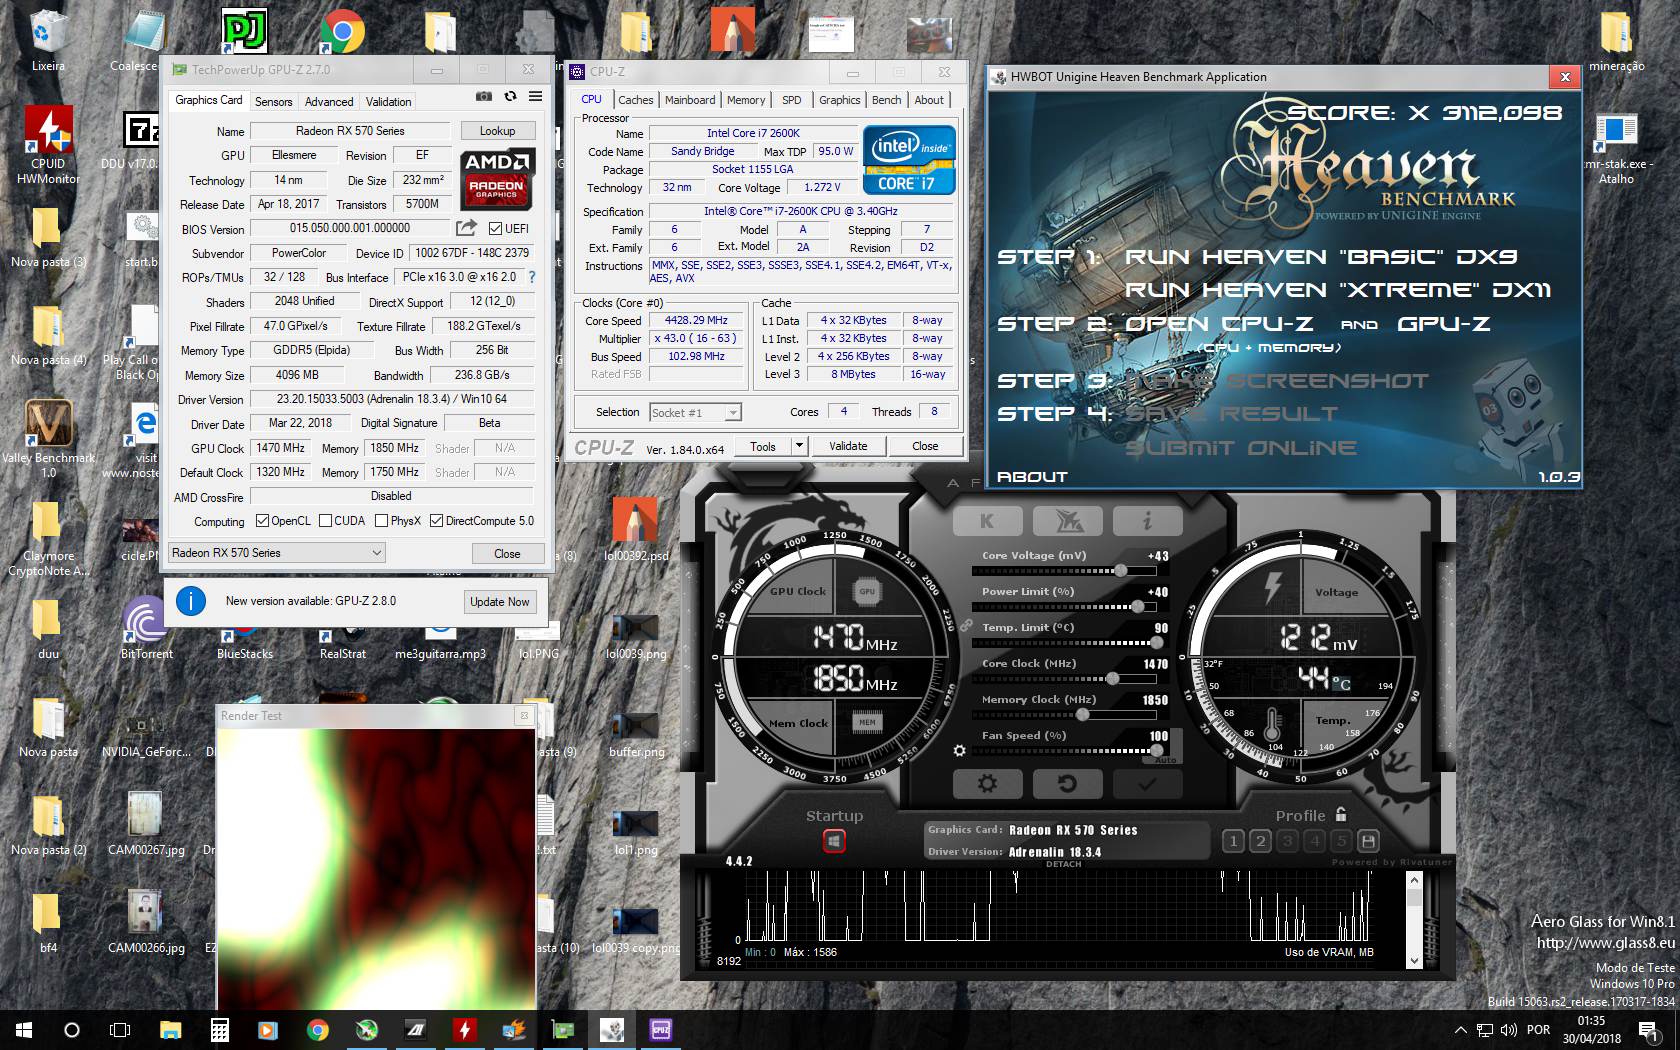Viewport: 1680px width, 1050px height.
Task: Toggle the CUDA checkbox
Action: (x=324, y=521)
